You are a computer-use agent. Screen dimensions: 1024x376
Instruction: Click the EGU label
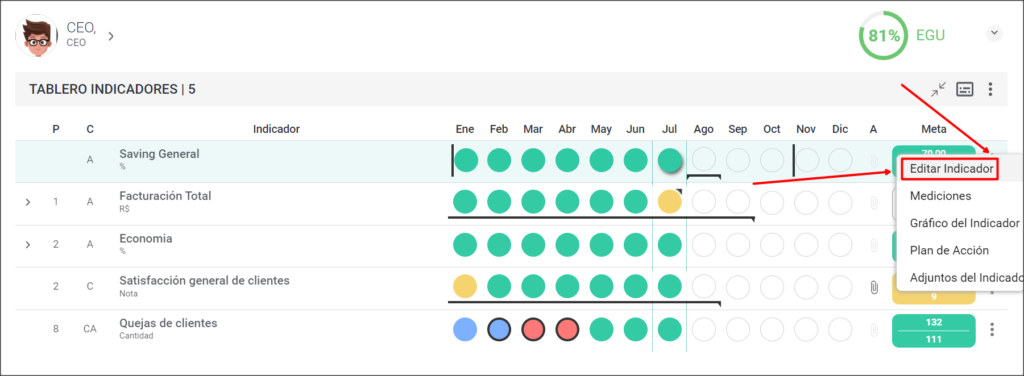coord(931,36)
